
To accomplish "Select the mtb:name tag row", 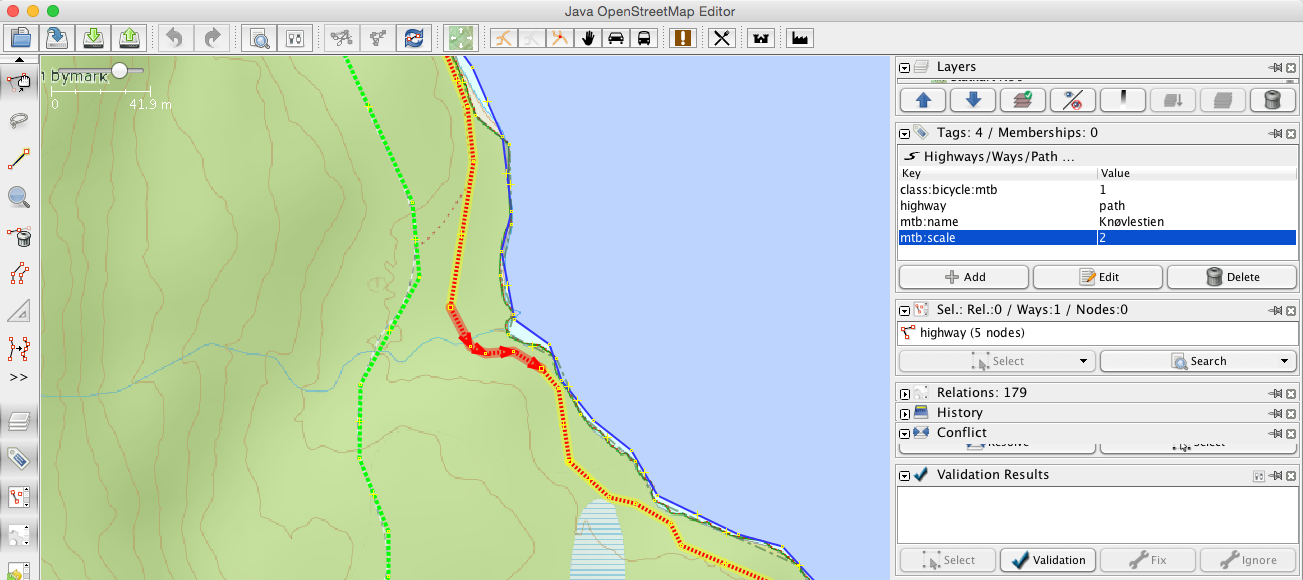I will pyautogui.click(x=1097, y=221).
